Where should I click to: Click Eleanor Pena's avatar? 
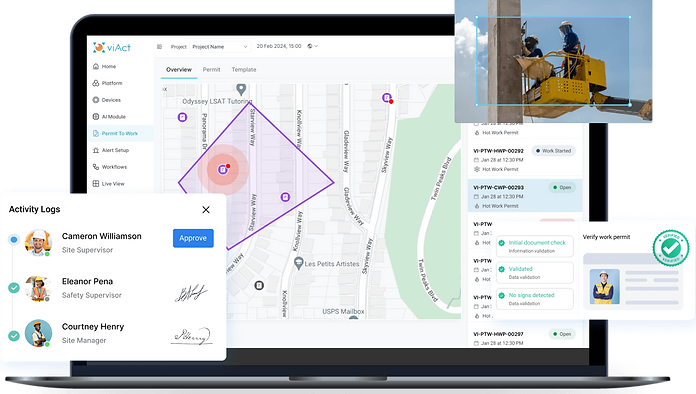click(x=38, y=288)
